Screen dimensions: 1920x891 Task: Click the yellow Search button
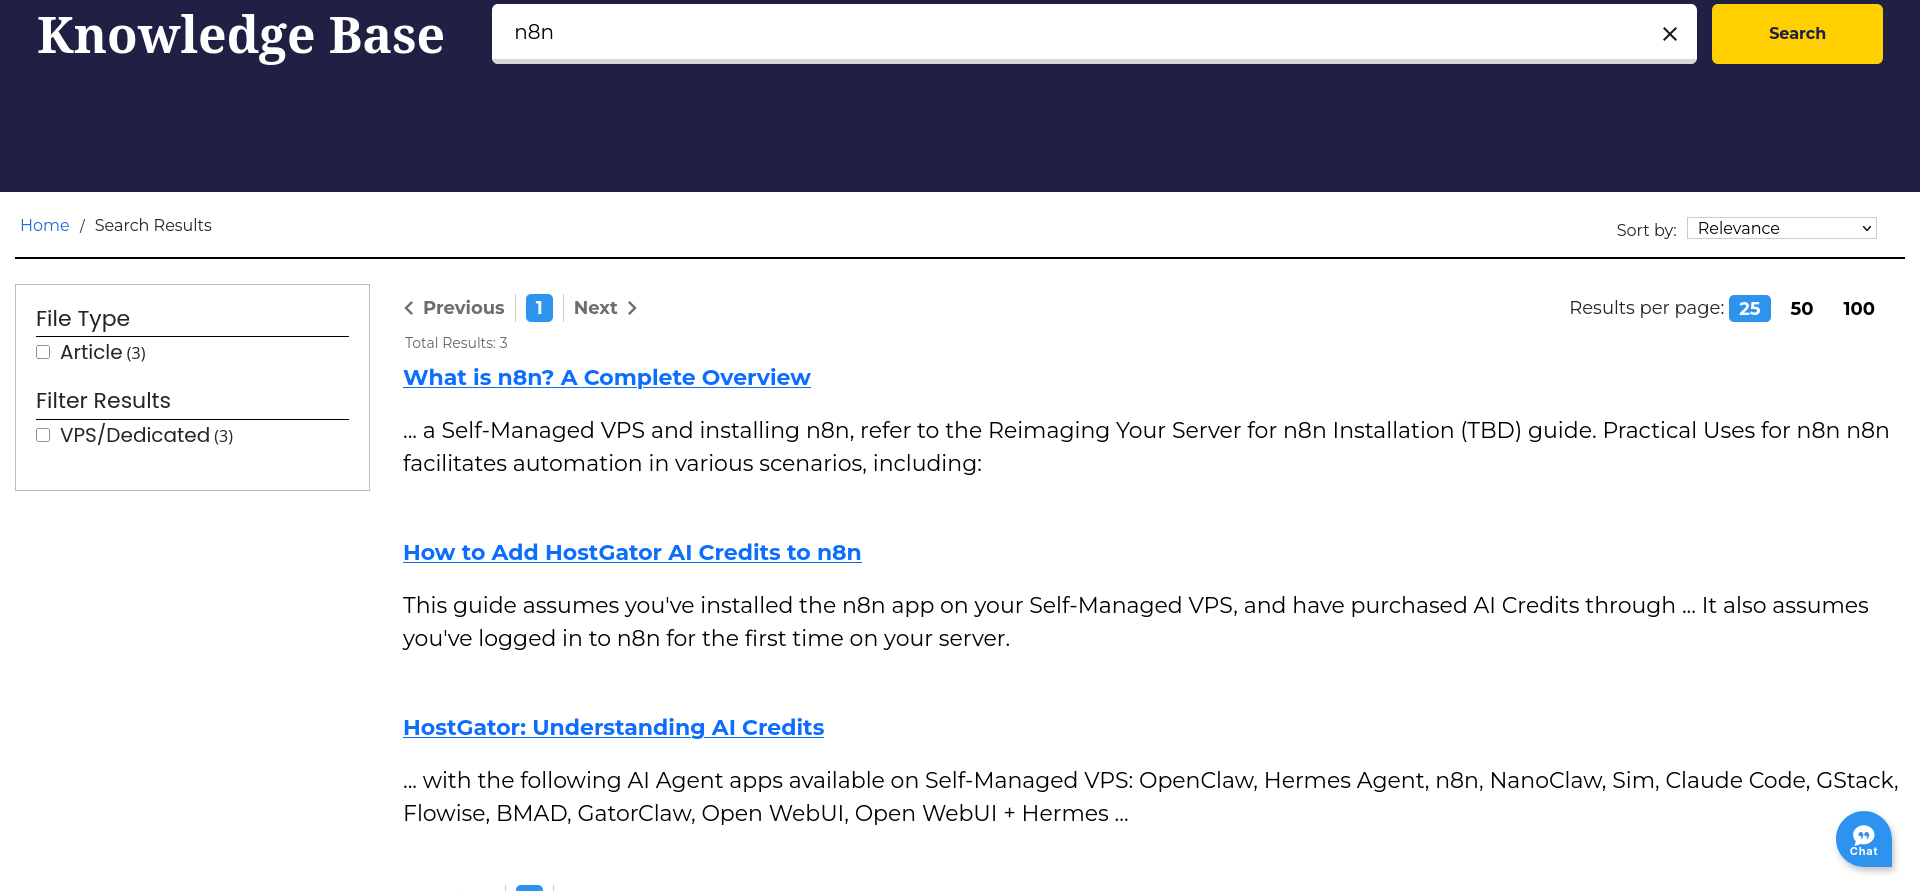1797,34
